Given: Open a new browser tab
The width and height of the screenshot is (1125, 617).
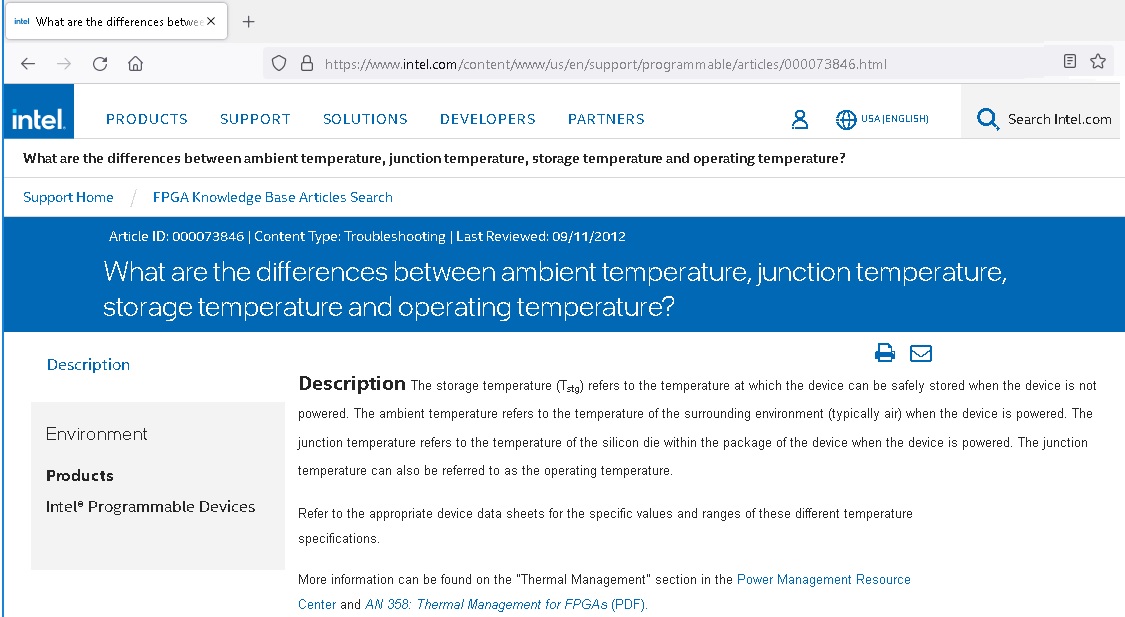Looking at the screenshot, I should click(248, 22).
